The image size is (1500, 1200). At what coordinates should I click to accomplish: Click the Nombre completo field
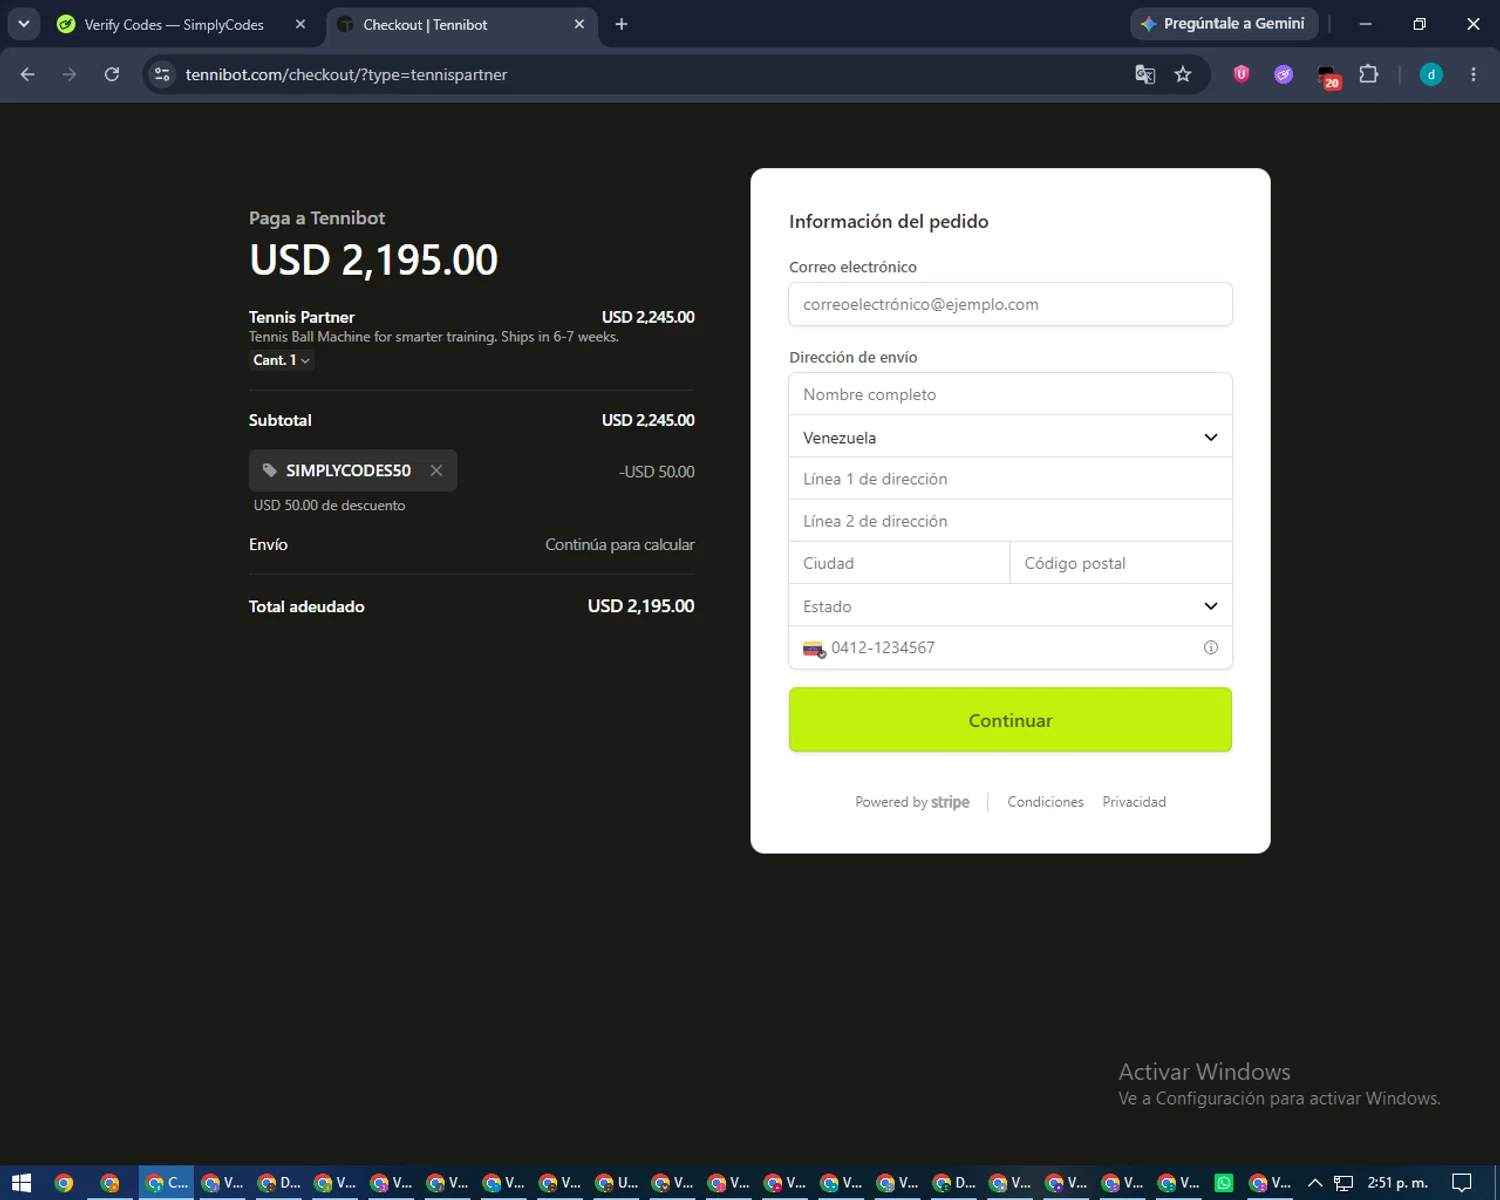point(1010,394)
